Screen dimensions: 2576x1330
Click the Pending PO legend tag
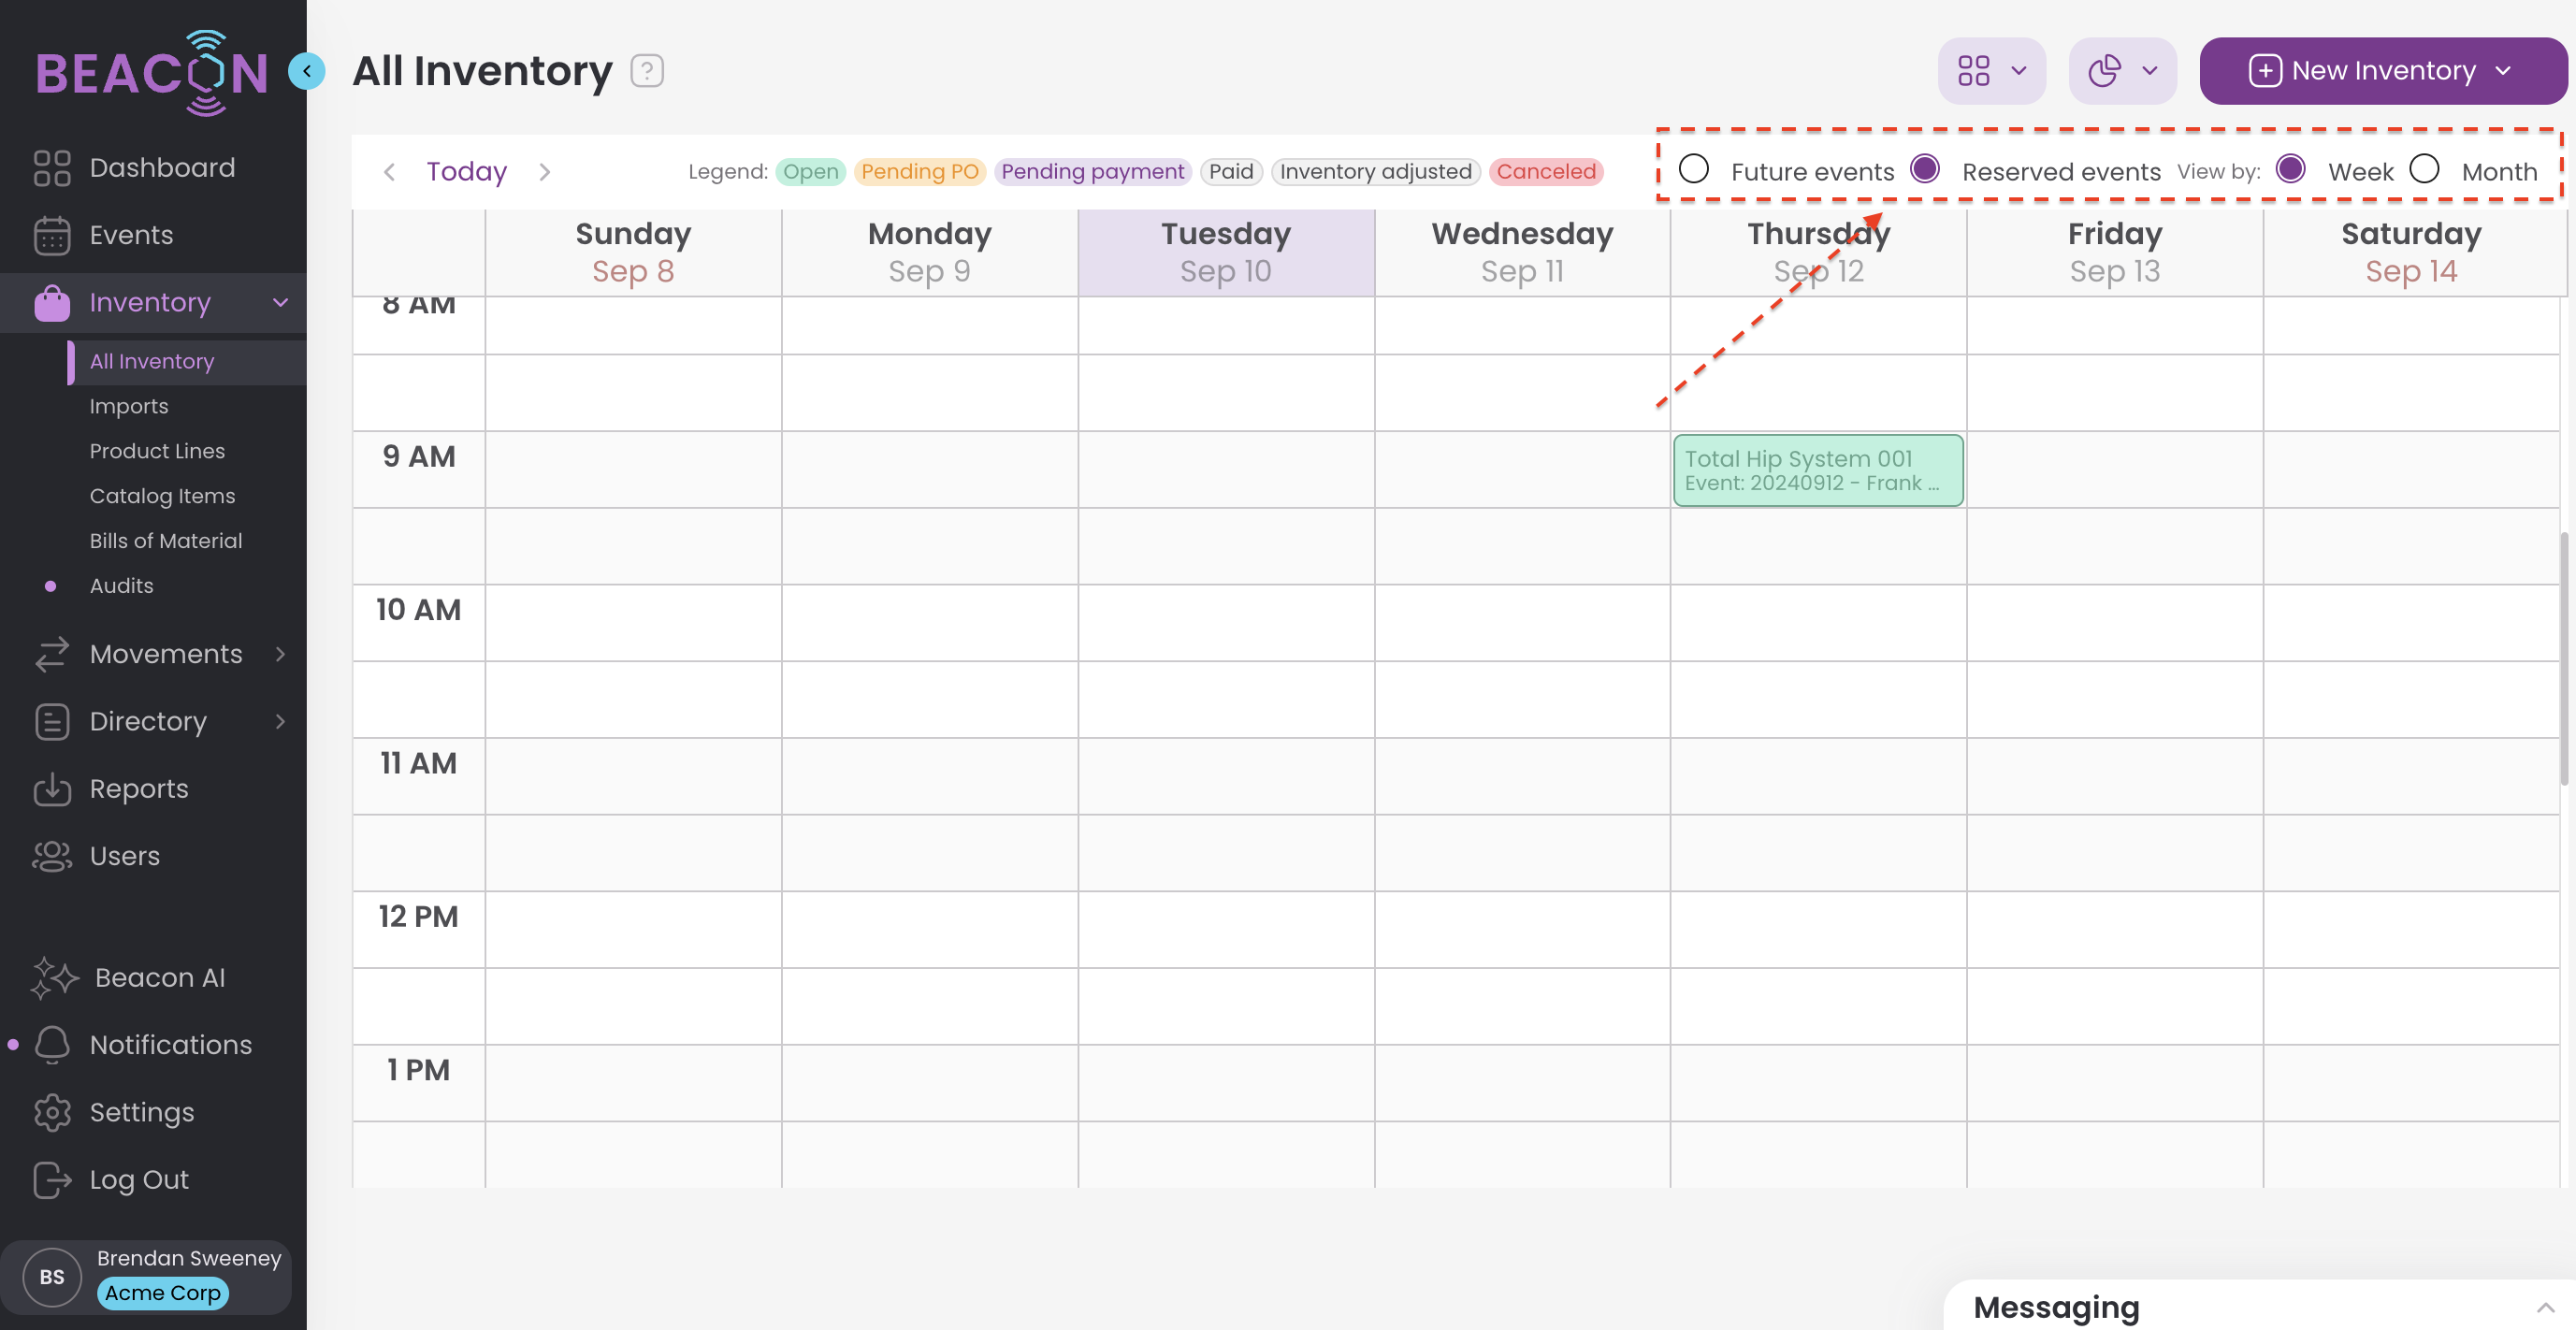[920, 172]
